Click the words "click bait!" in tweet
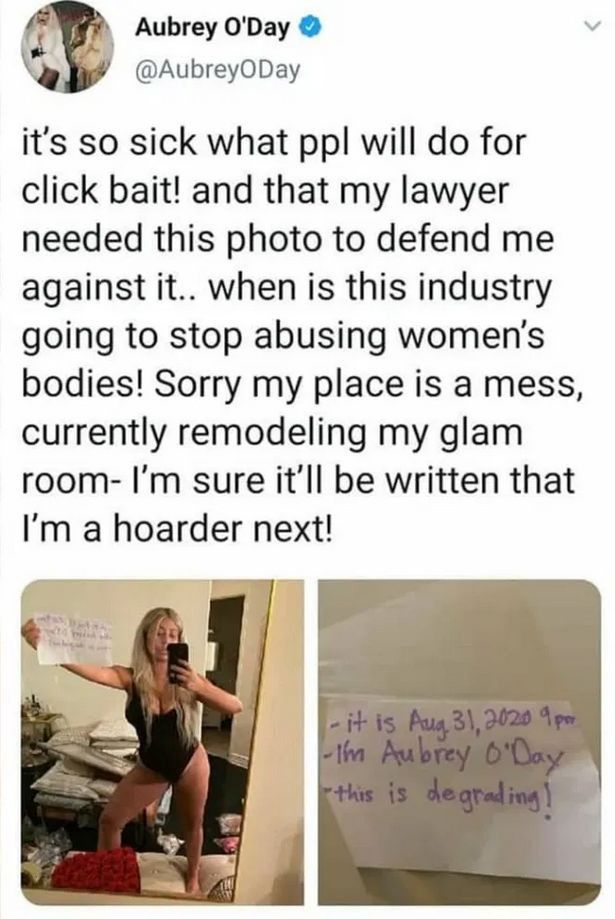The width and height of the screenshot is (615, 919). pos(103,192)
